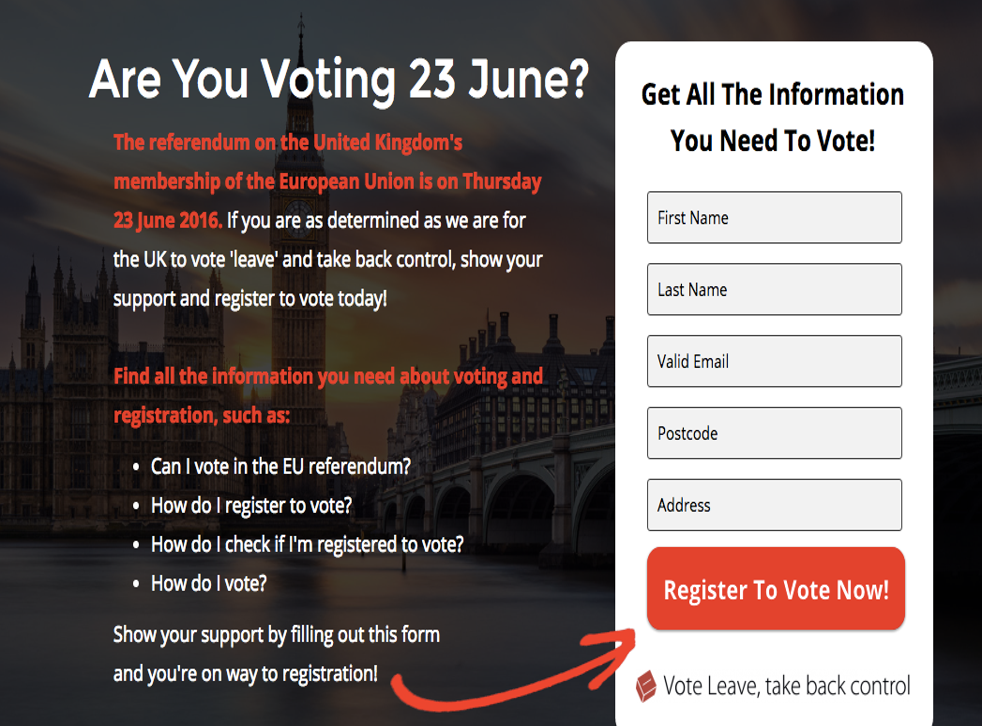Focus the Valid Email field
Image resolution: width=982 pixels, height=726 pixels.
(774, 361)
